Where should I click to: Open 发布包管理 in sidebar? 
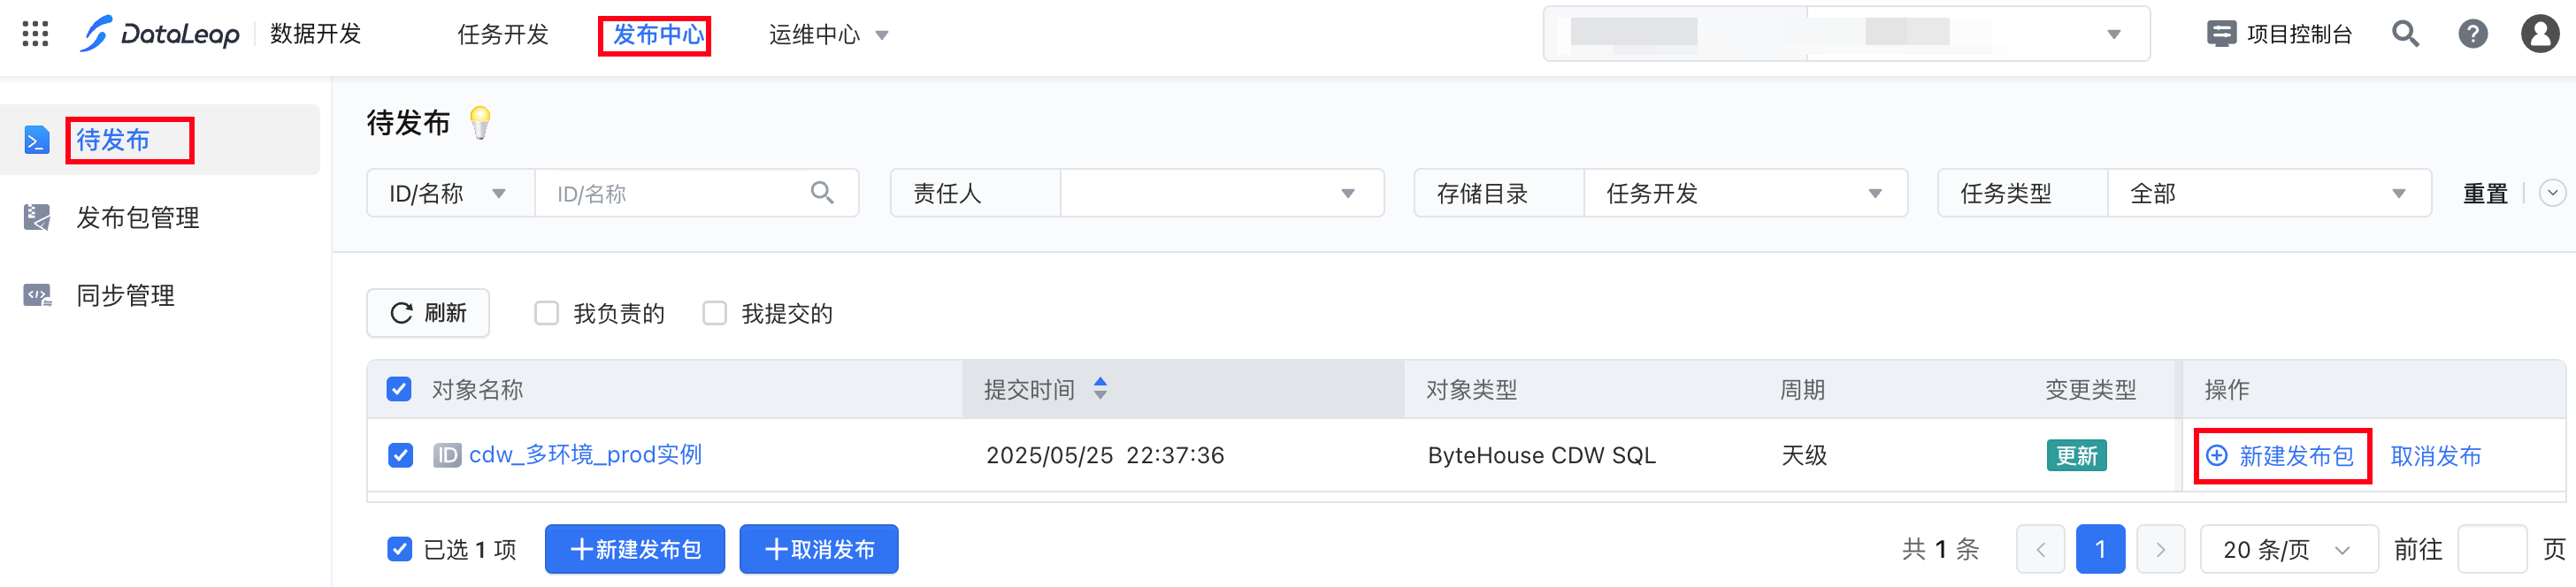point(138,218)
